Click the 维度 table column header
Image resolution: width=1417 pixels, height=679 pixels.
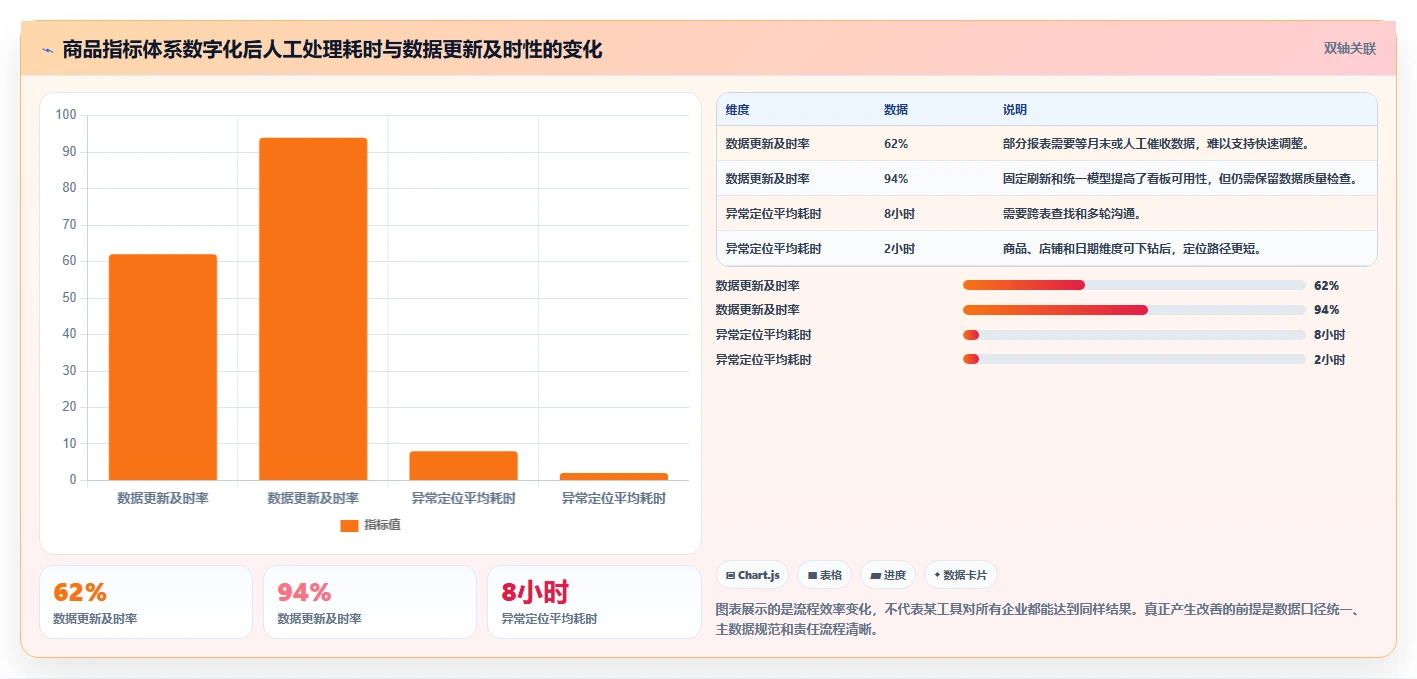[x=738, y=110]
